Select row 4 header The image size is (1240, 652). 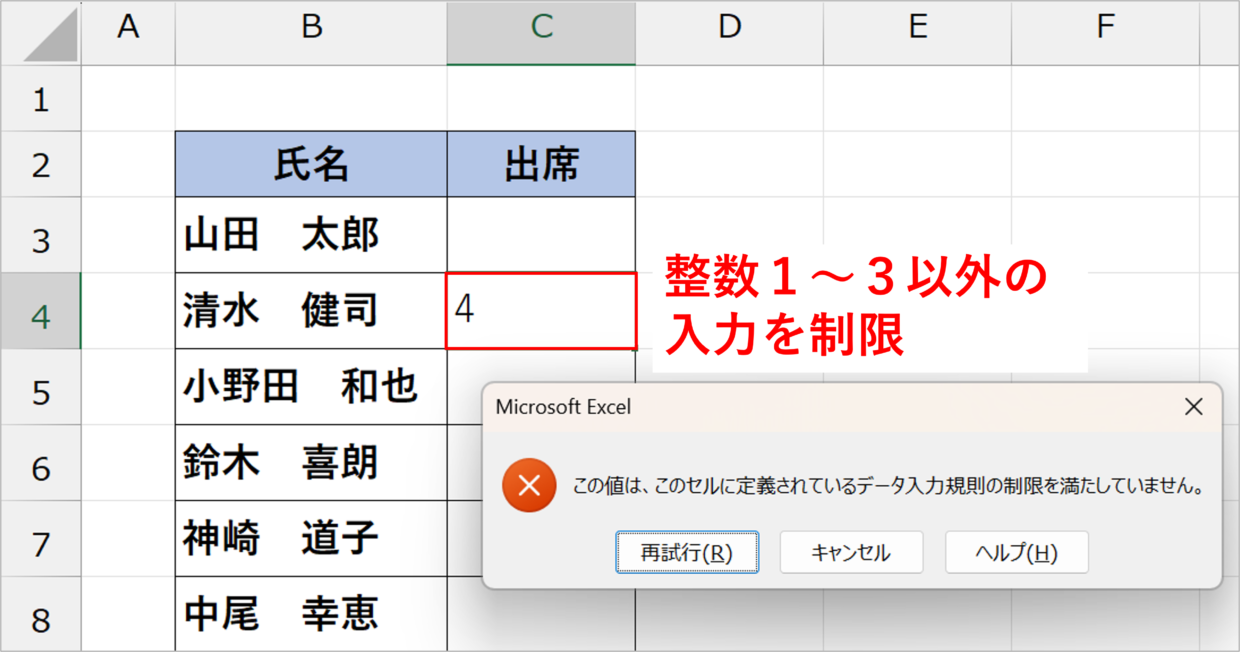pyautogui.click(x=40, y=312)
